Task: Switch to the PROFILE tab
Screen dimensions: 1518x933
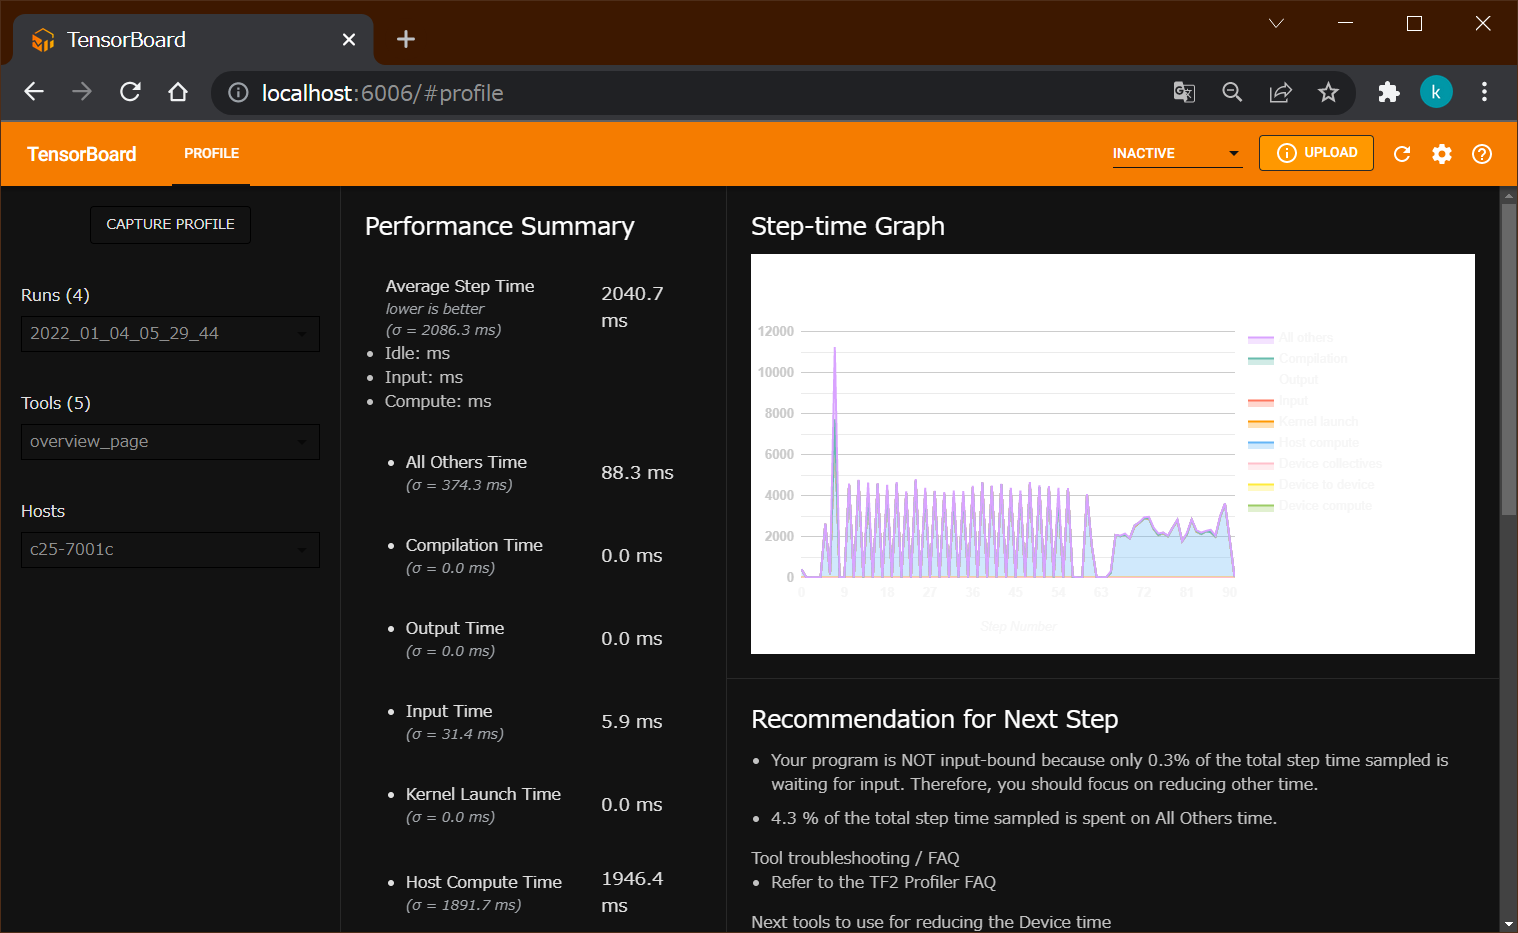Action: point(211,154)
